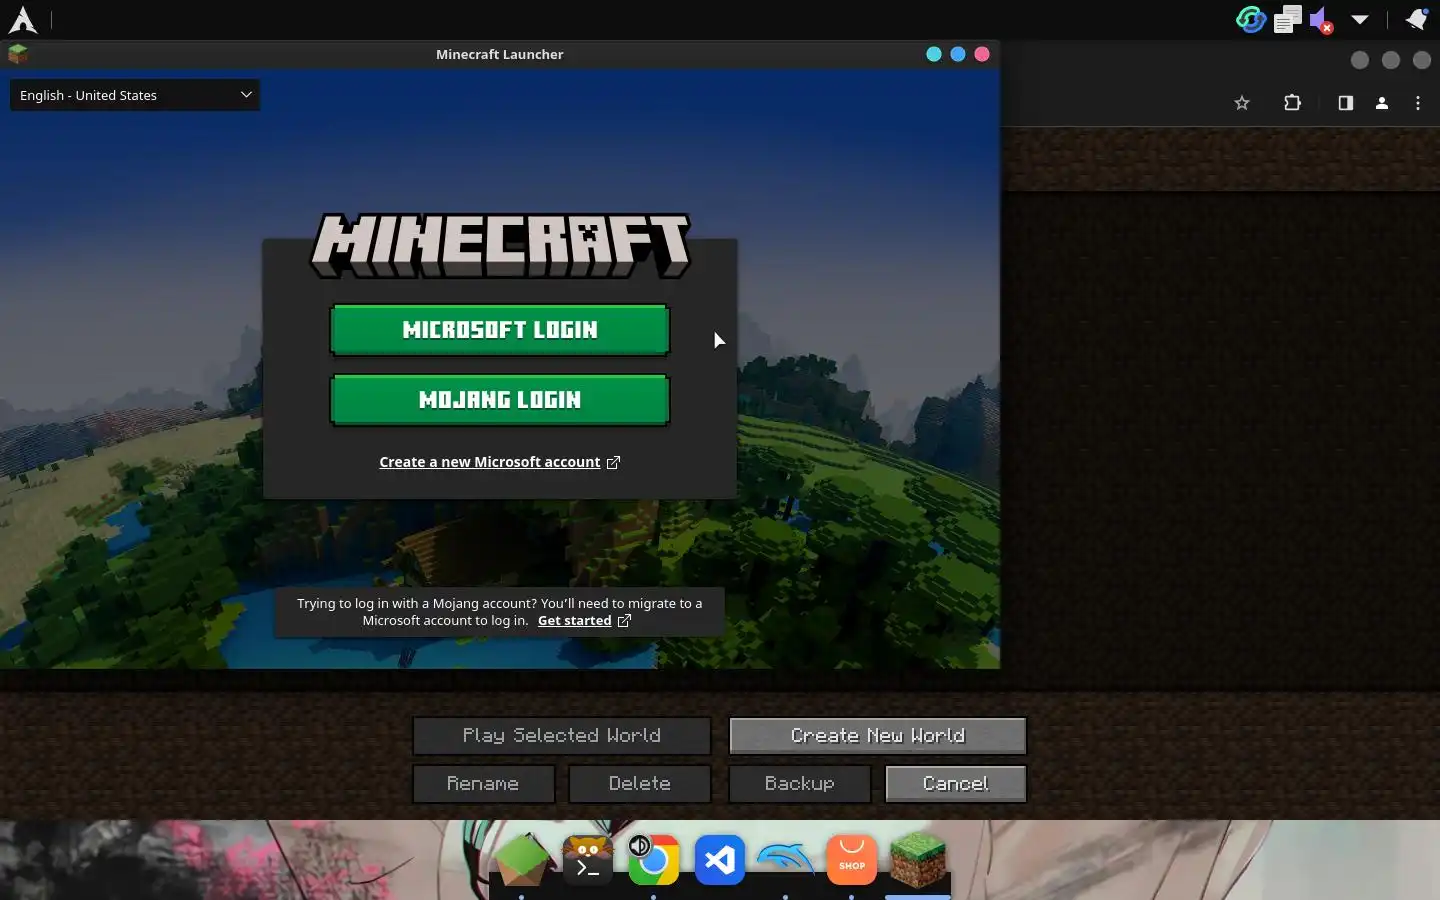
Task: Bookmark page with the browser star icon
Action: coord(1242,103)
